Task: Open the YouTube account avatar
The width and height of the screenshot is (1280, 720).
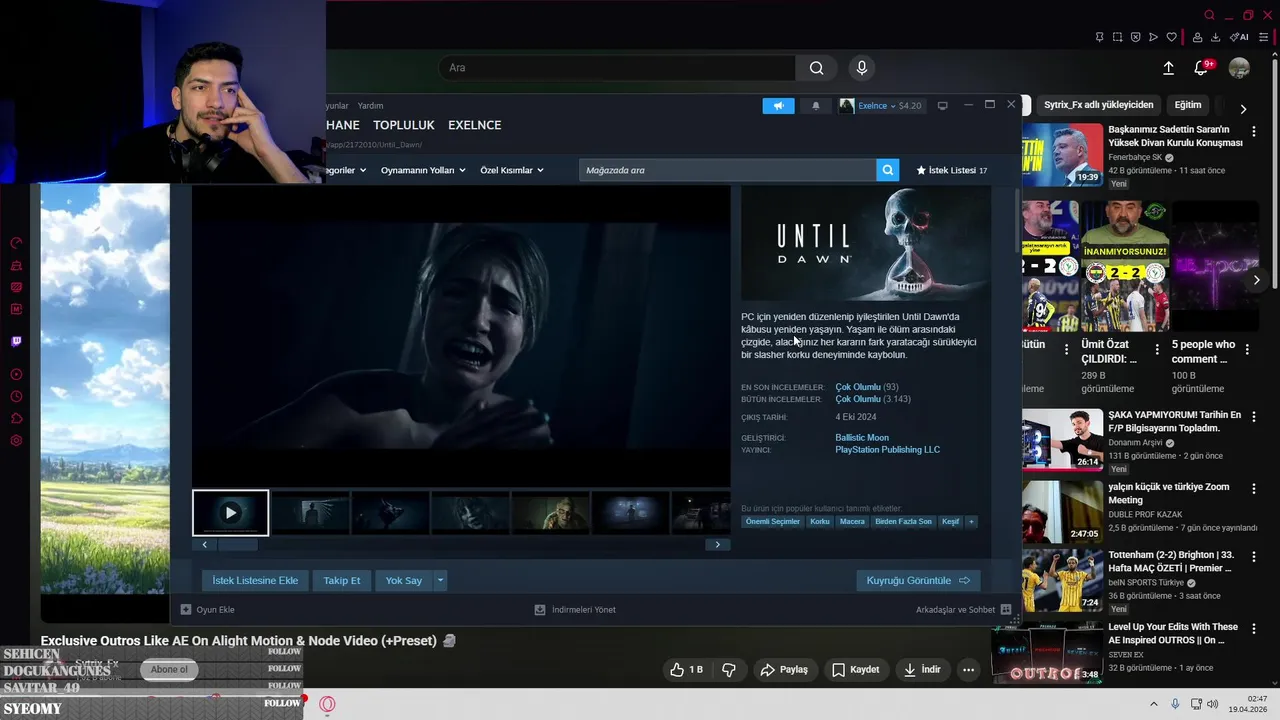Action: tap(1239, 68)
